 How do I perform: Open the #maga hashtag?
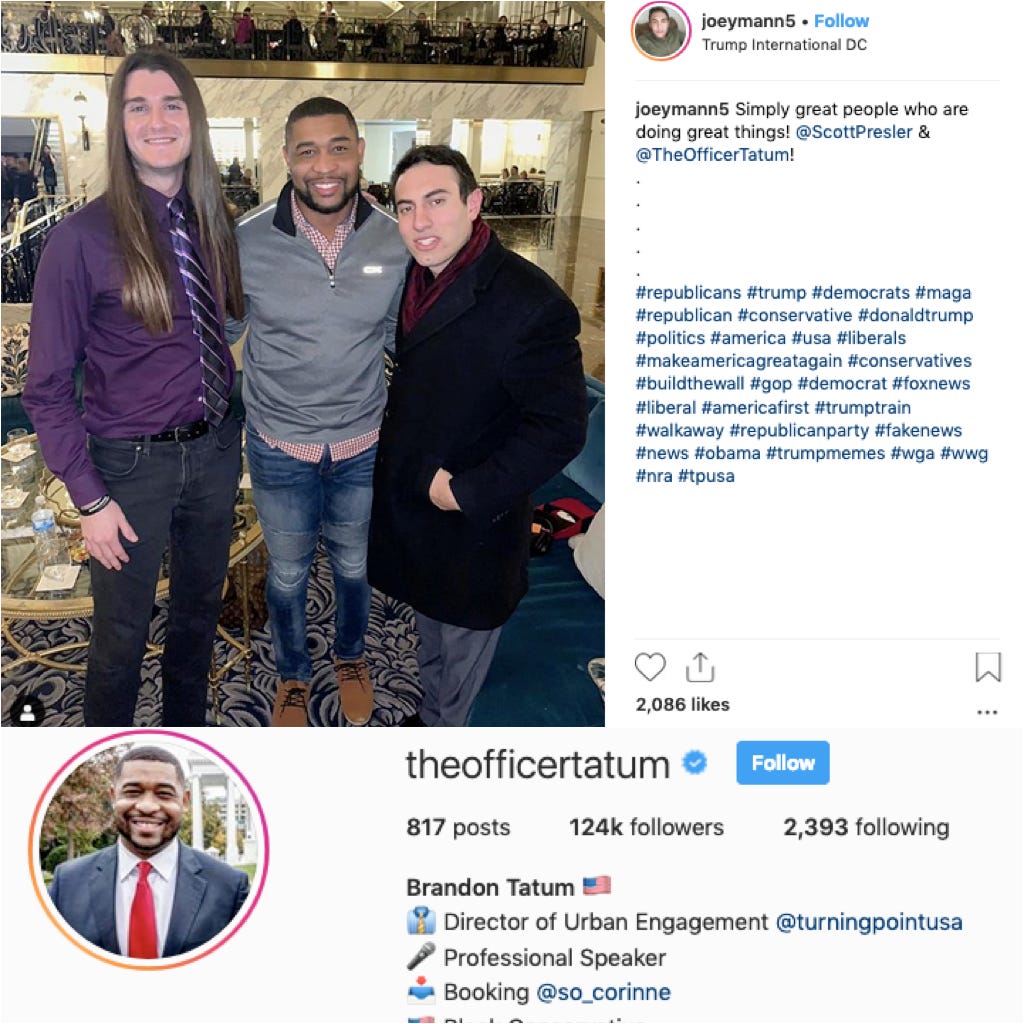tap(942, 293)
